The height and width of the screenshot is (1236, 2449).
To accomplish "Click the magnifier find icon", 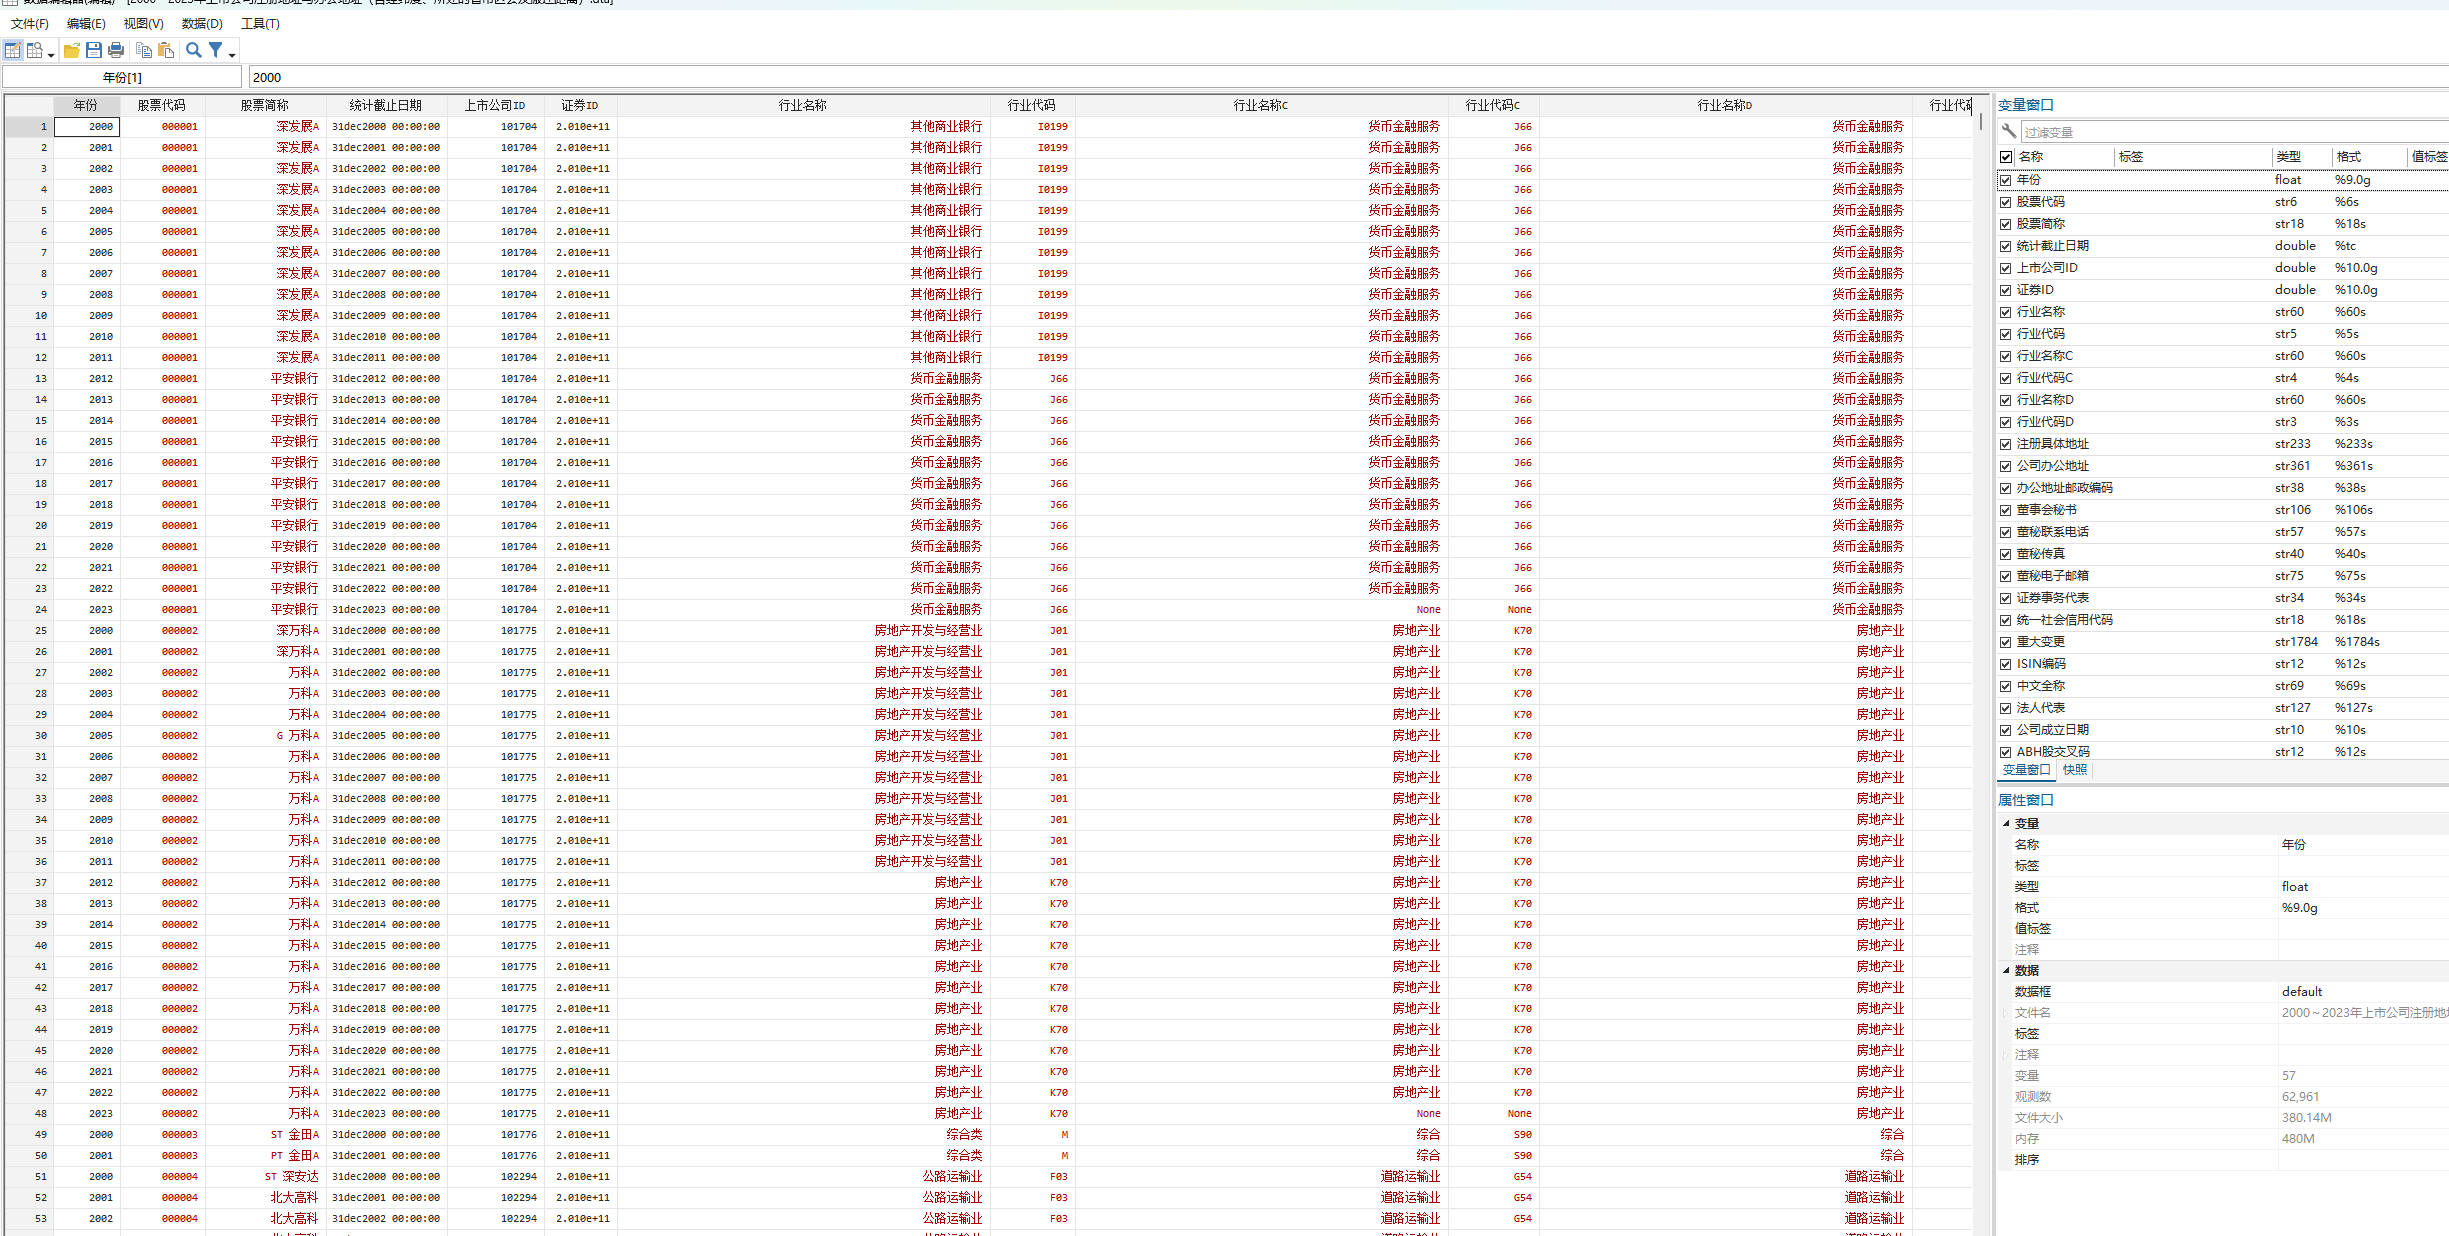I will click(x=194, y=50).
